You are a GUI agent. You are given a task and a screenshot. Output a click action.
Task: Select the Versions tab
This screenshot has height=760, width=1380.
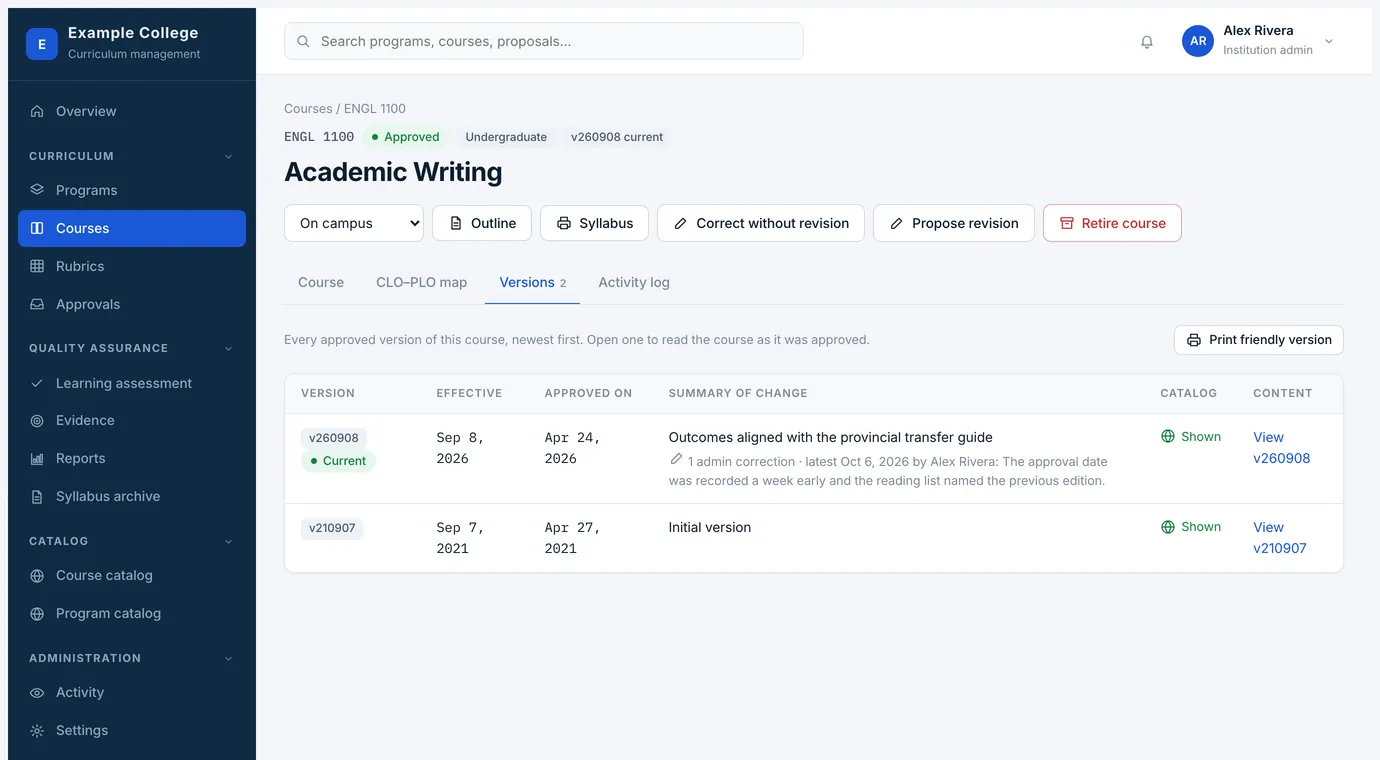coord(533,283)
